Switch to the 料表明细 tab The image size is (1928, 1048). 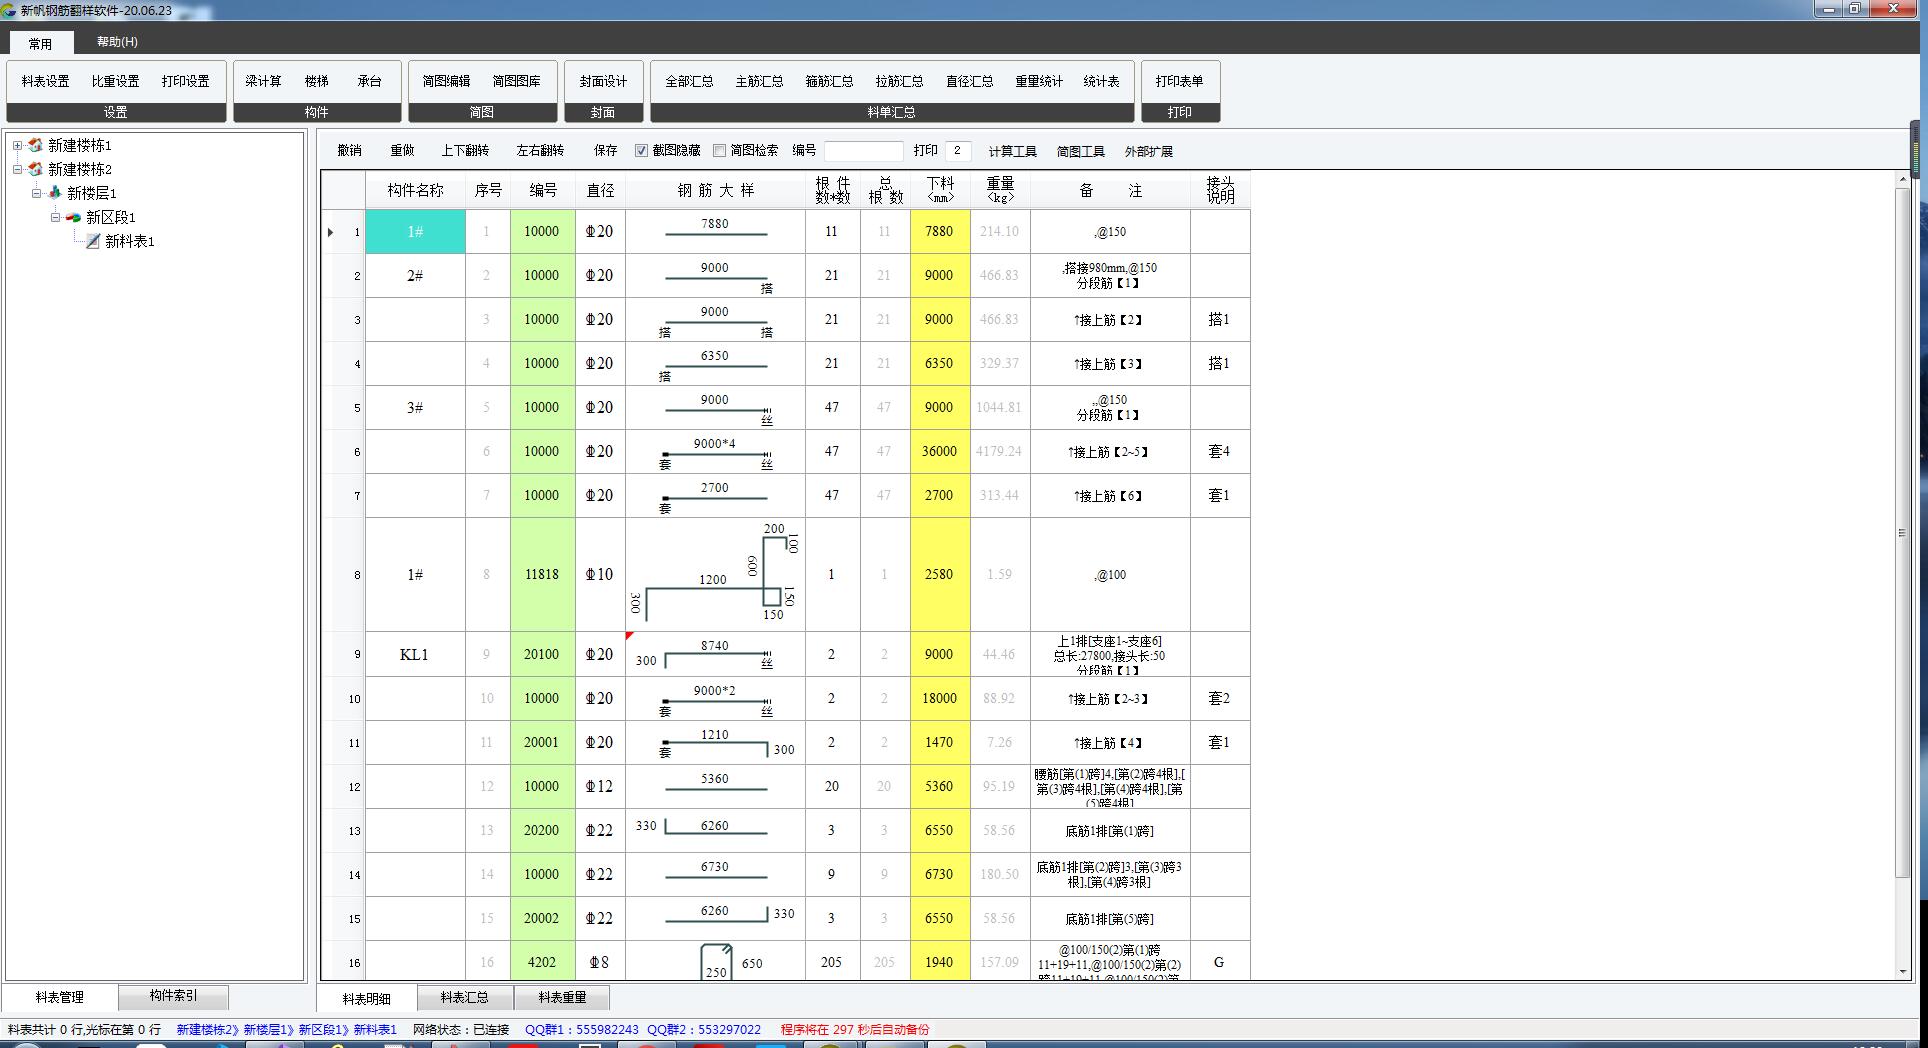(x=366, y=998)
